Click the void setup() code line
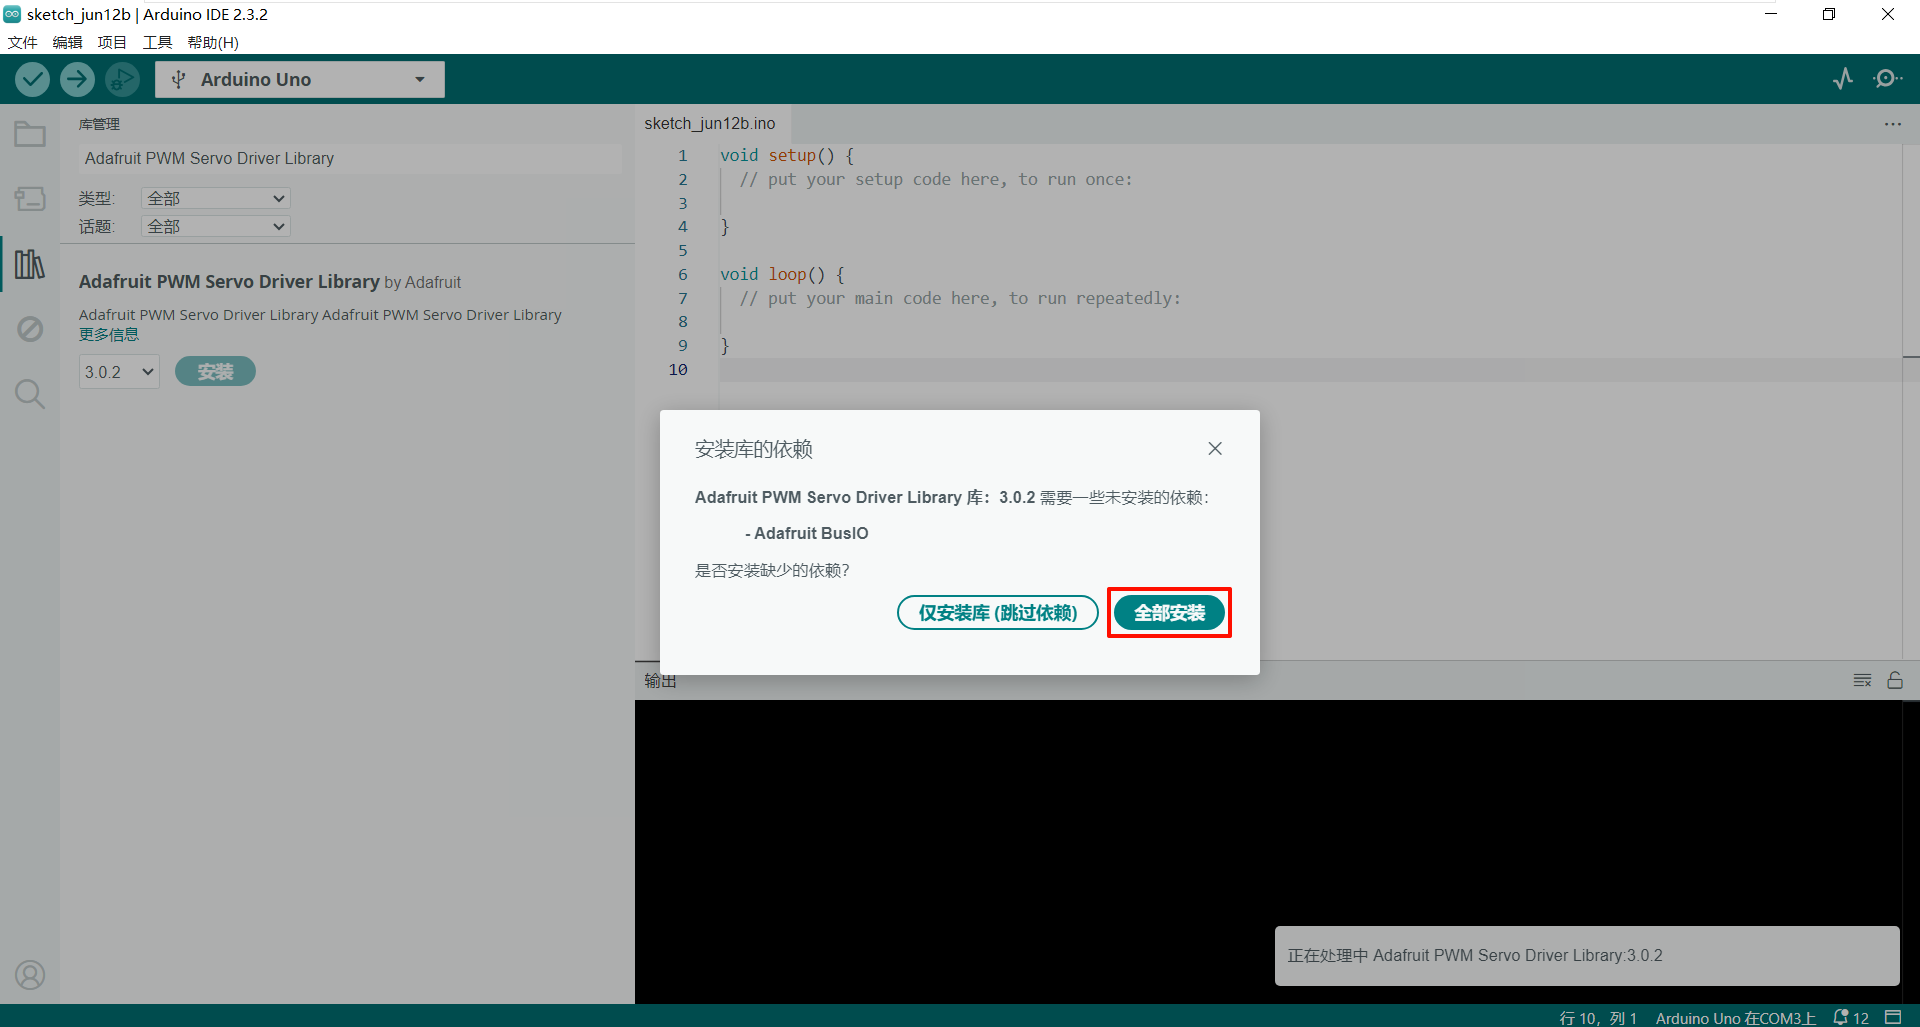1920x1027 pixels. 787,156
